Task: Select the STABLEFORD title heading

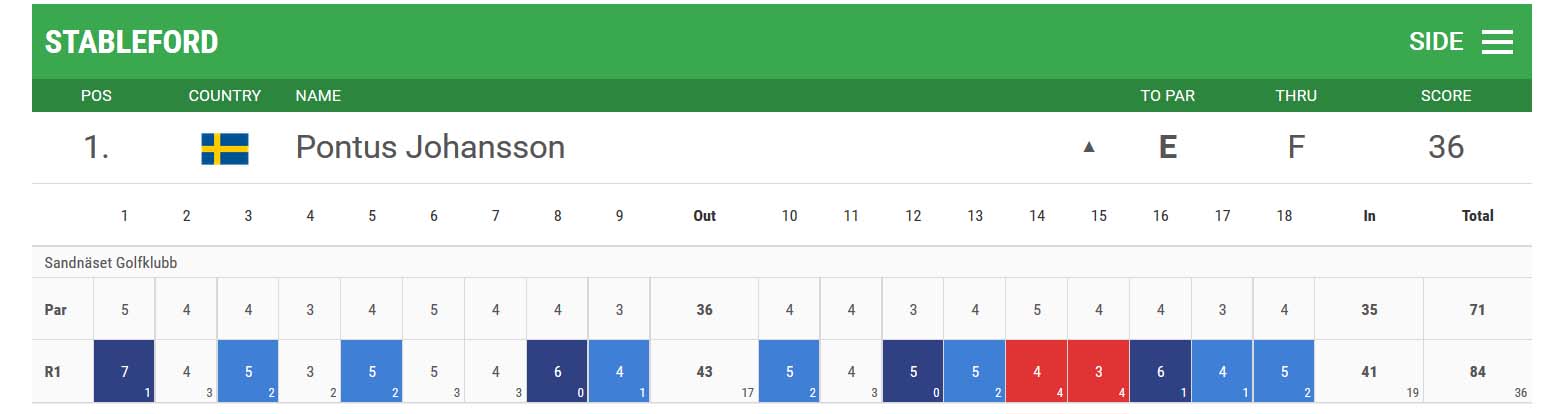Action: [131, 42]
